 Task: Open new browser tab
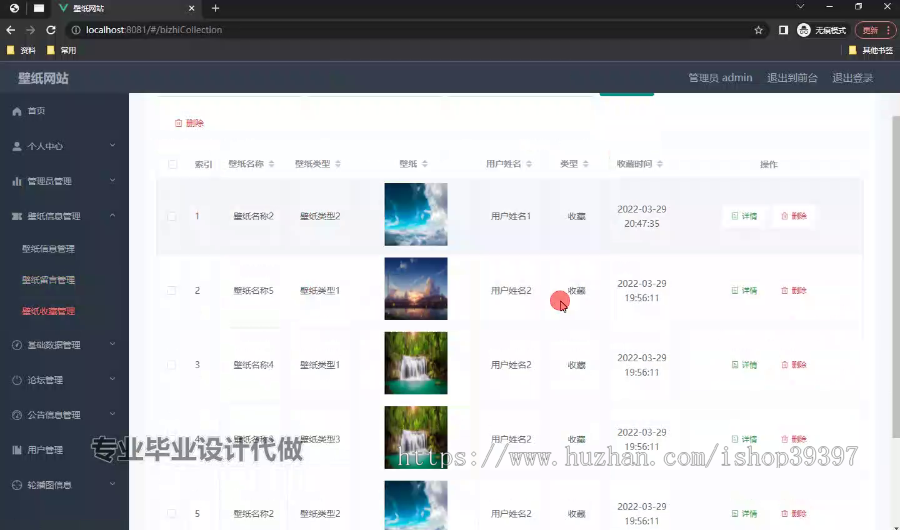click(215, 8)
